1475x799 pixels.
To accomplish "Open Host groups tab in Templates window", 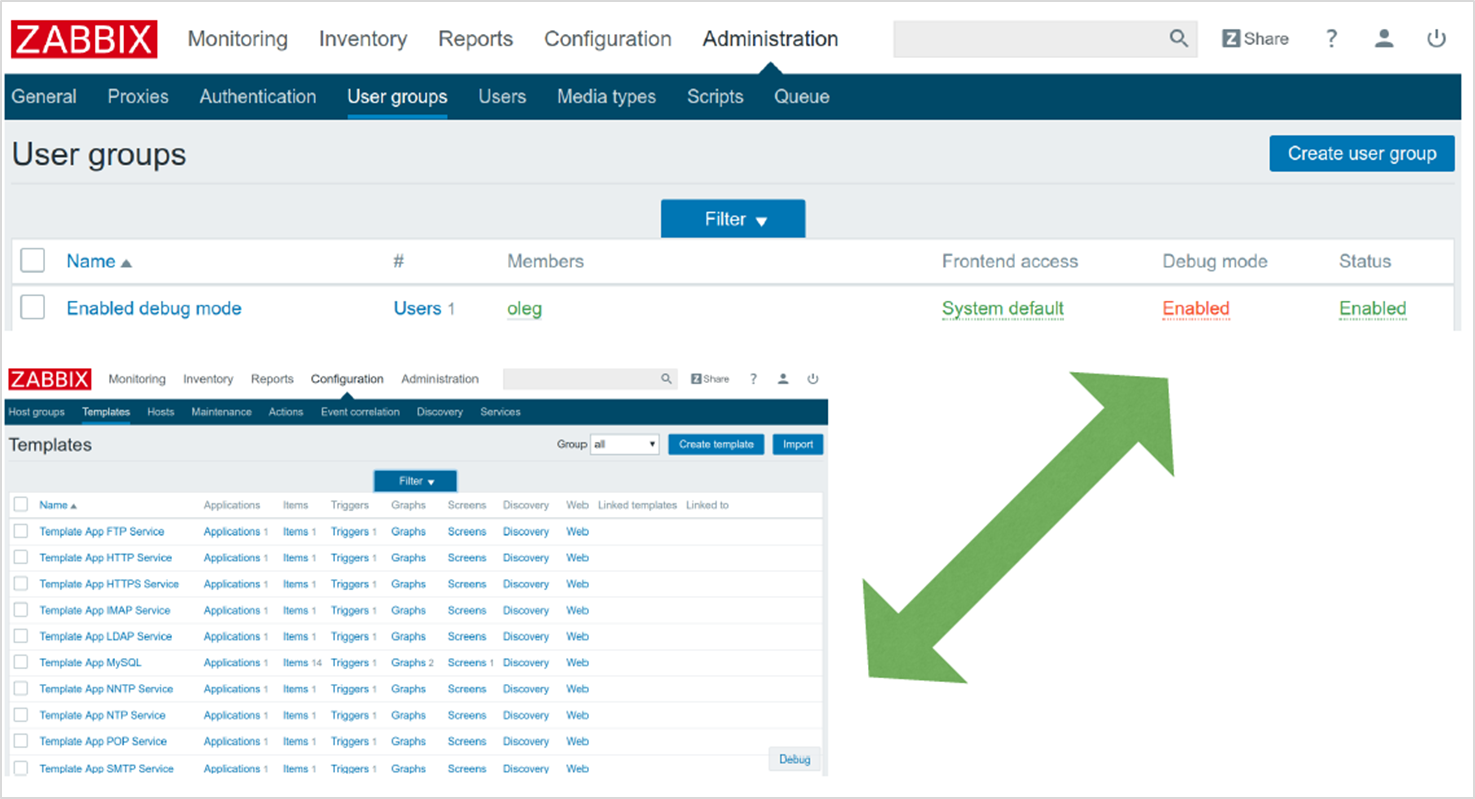I will tap(36, 412).
